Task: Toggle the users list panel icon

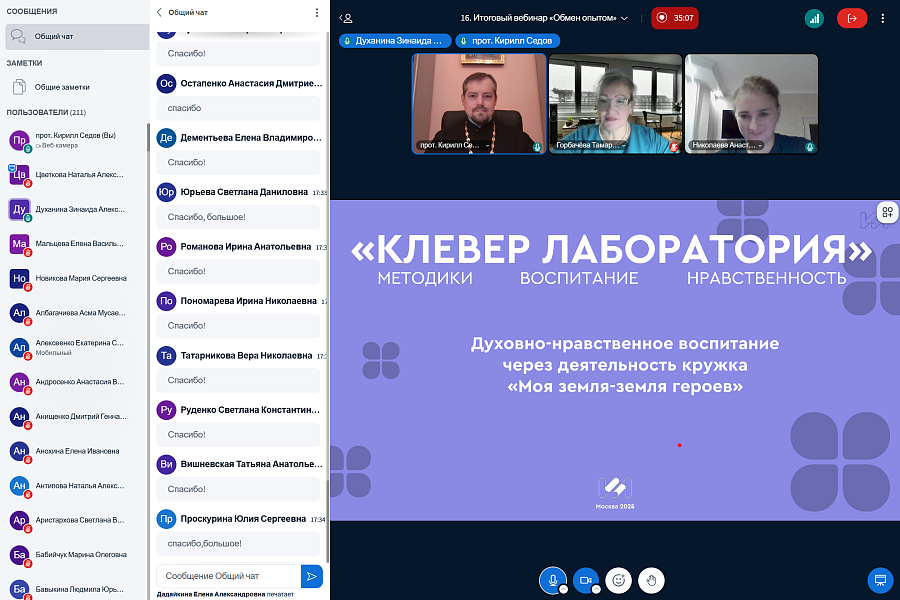Action: (346, 18)
